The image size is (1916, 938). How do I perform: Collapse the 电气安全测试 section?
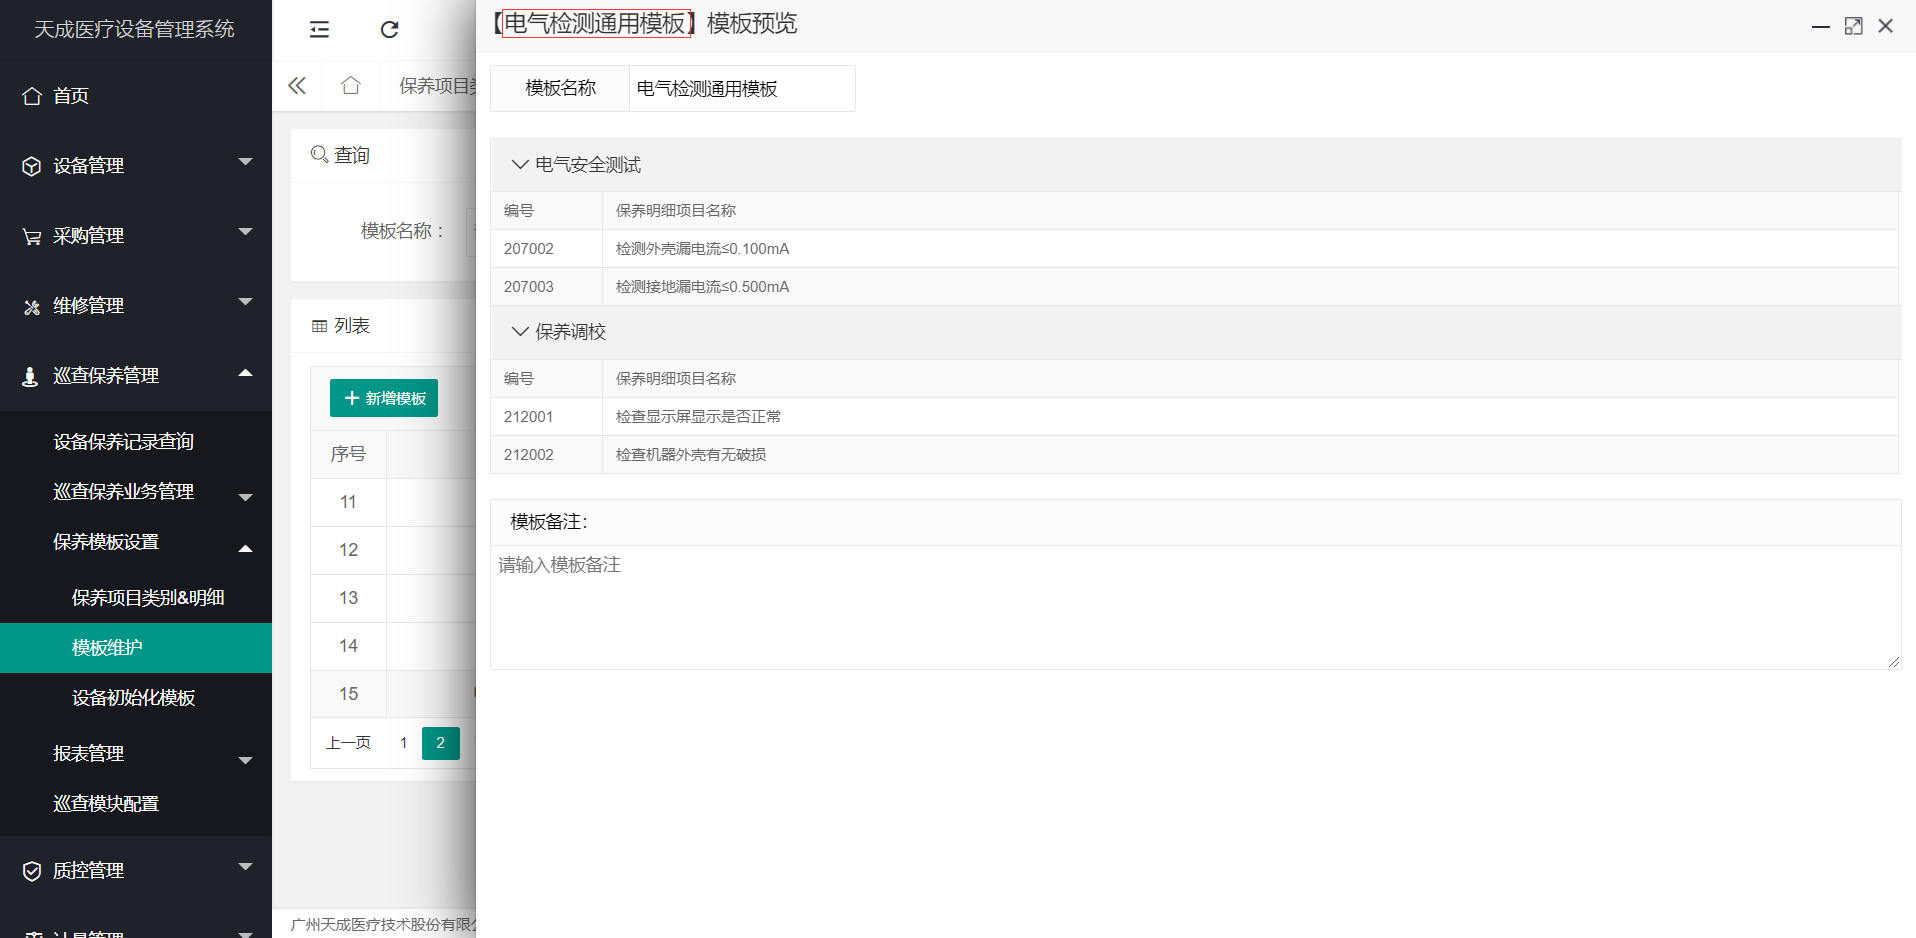520,164
